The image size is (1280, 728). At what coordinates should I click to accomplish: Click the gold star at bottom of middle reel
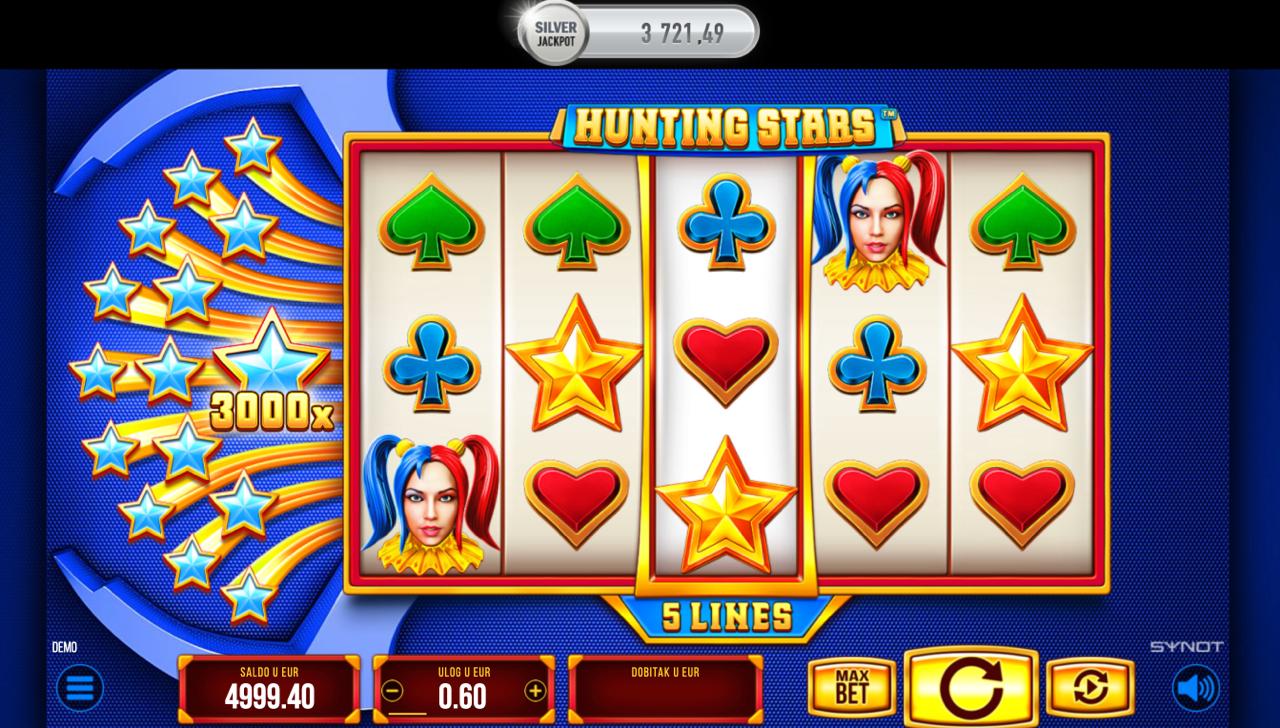pos(726,505)
